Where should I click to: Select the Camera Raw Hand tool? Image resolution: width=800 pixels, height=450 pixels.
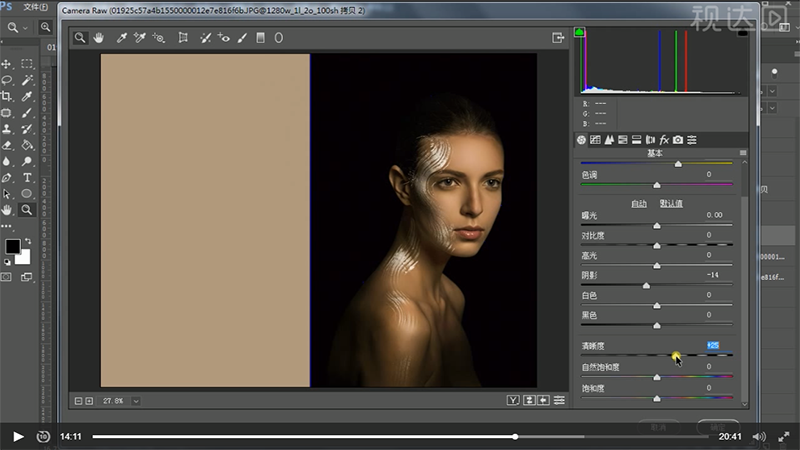(98, 38)
